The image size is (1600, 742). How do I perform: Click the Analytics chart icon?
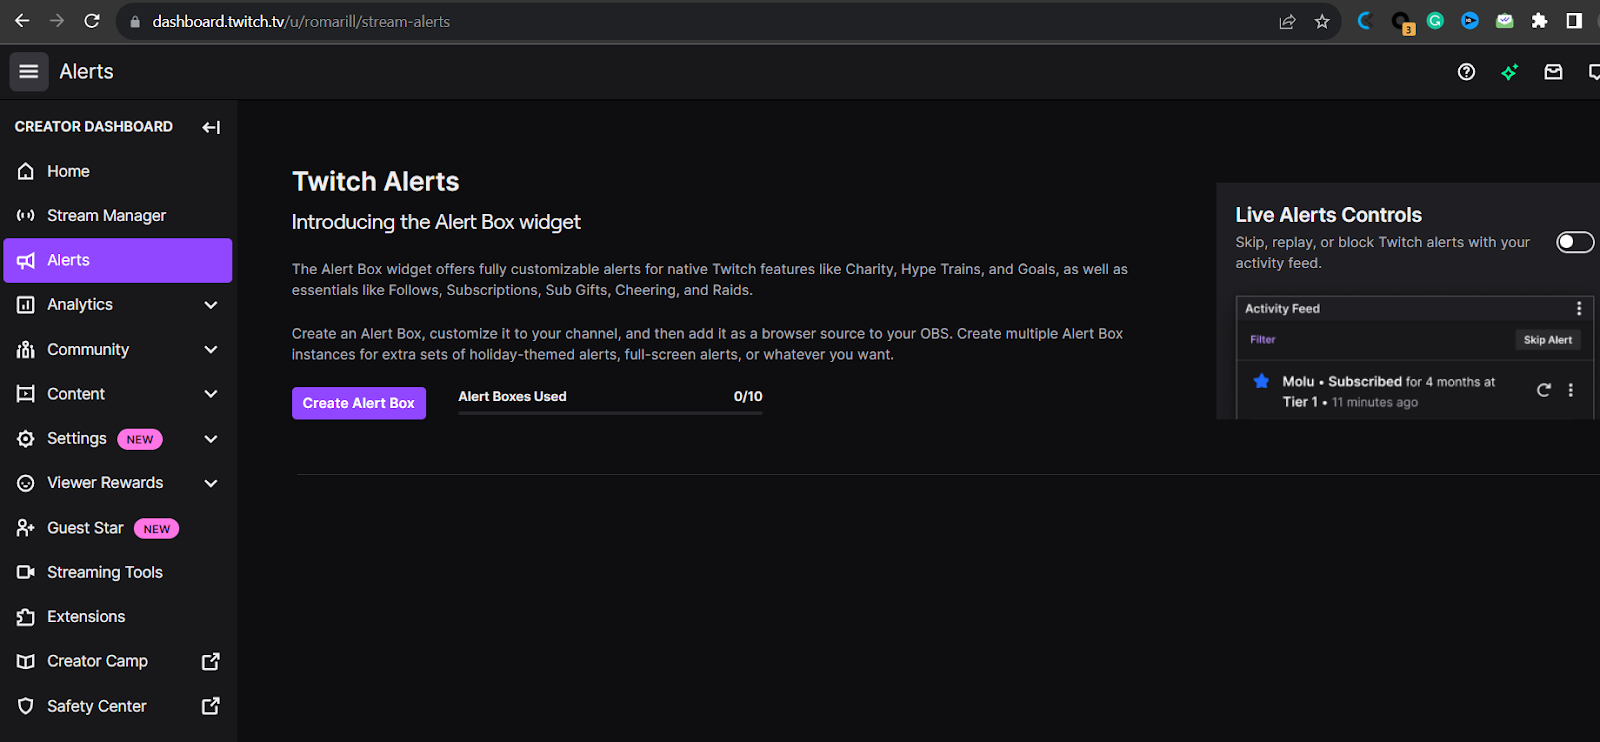tap(26, 304)
